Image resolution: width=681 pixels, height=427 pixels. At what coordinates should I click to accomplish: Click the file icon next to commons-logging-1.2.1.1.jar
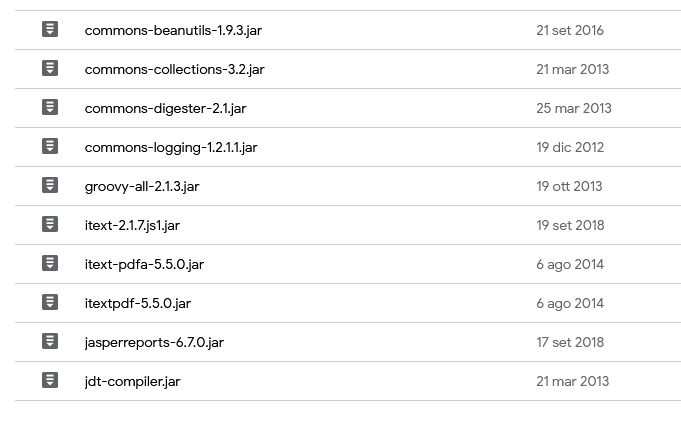coord(50,147)
